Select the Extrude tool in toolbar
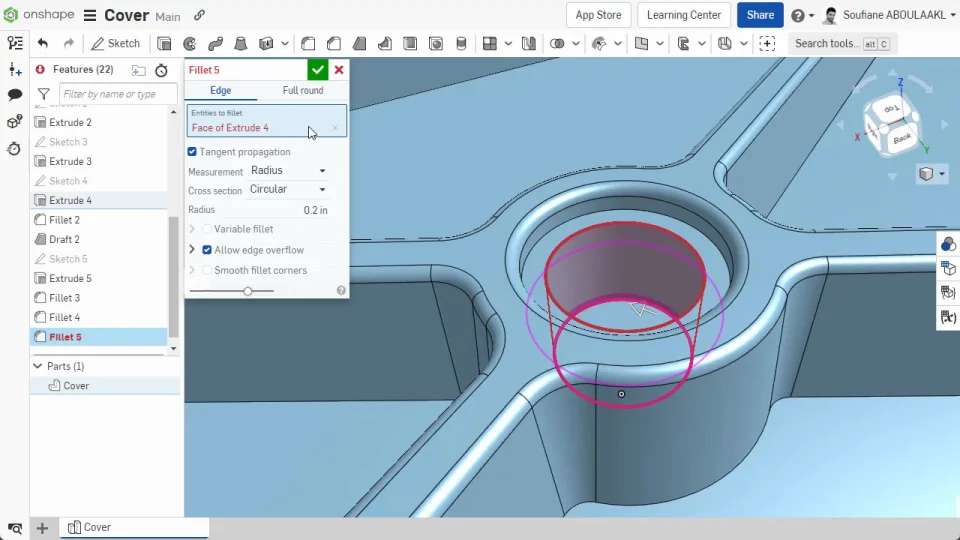This screenshot has height=540, width=960. 164,44
